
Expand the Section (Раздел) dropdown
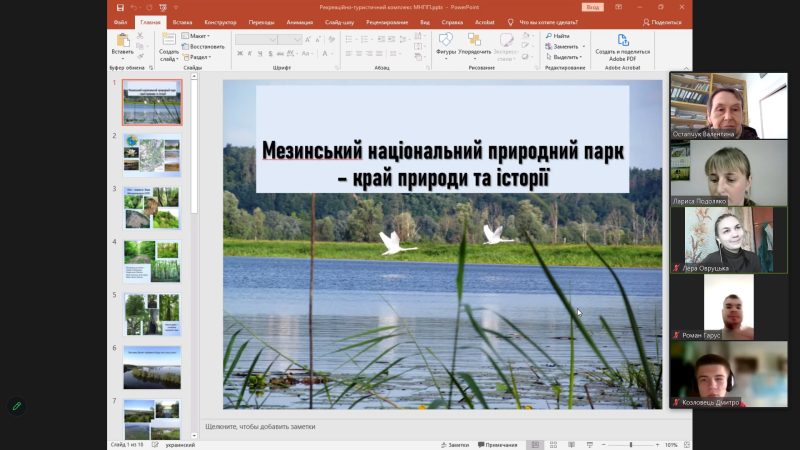point(200,57)
